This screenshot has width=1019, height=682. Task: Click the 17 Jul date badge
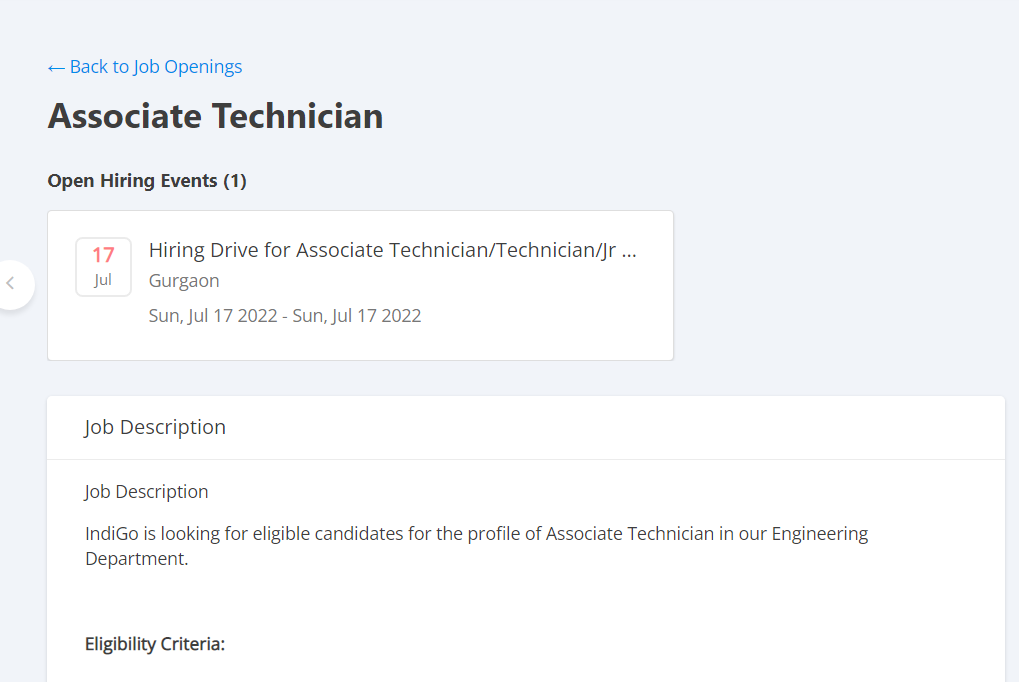point(103,267)
